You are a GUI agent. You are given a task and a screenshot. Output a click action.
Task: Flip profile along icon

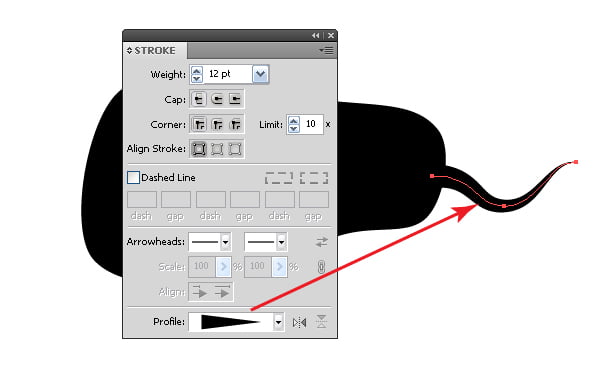point(299,323)
